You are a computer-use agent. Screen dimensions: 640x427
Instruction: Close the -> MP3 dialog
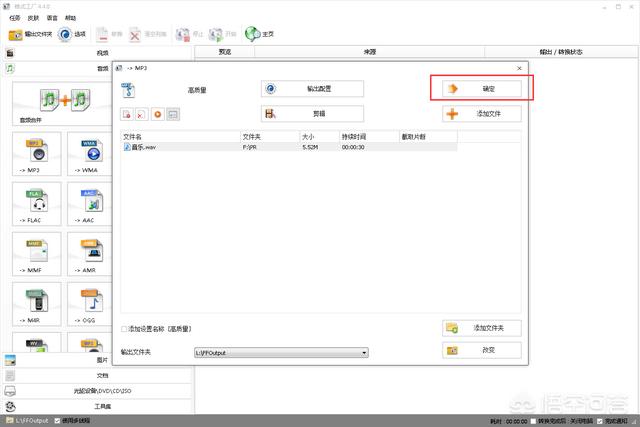519,68
